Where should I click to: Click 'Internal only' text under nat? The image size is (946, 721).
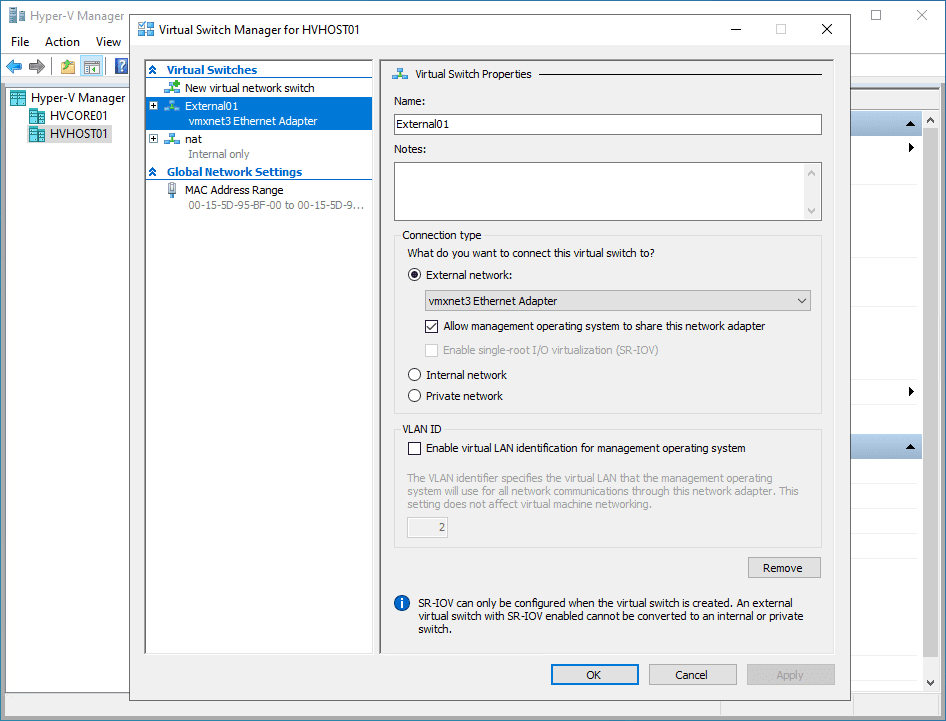click(x=218, y=154)
